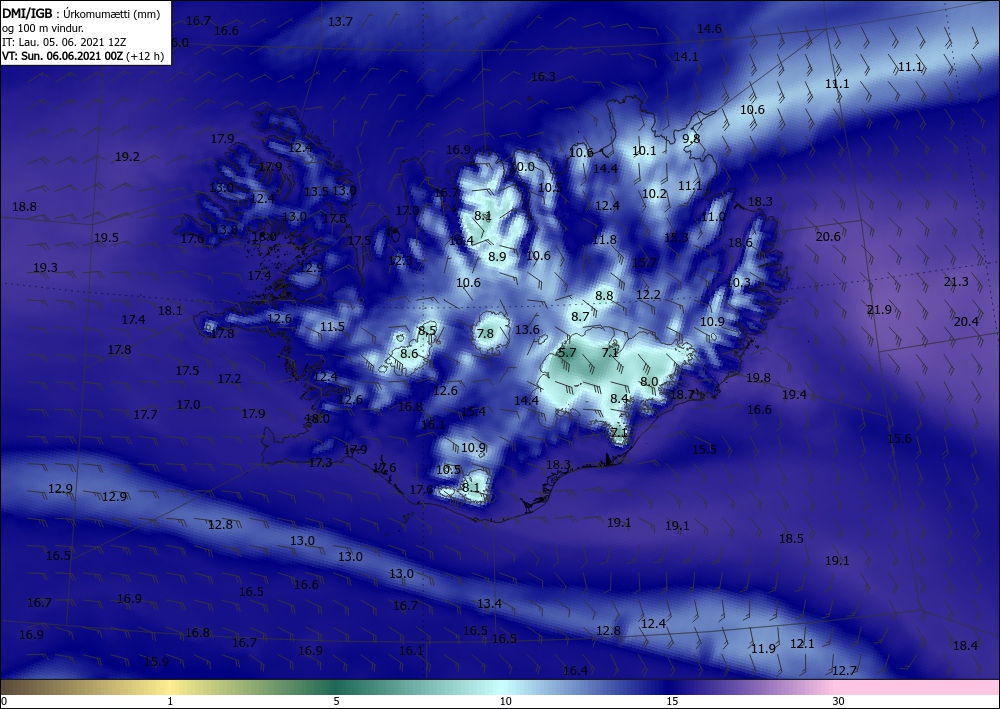Click the 17.7 value southwest of Iceland
The image size is (1000, 709).
point(145,415)
